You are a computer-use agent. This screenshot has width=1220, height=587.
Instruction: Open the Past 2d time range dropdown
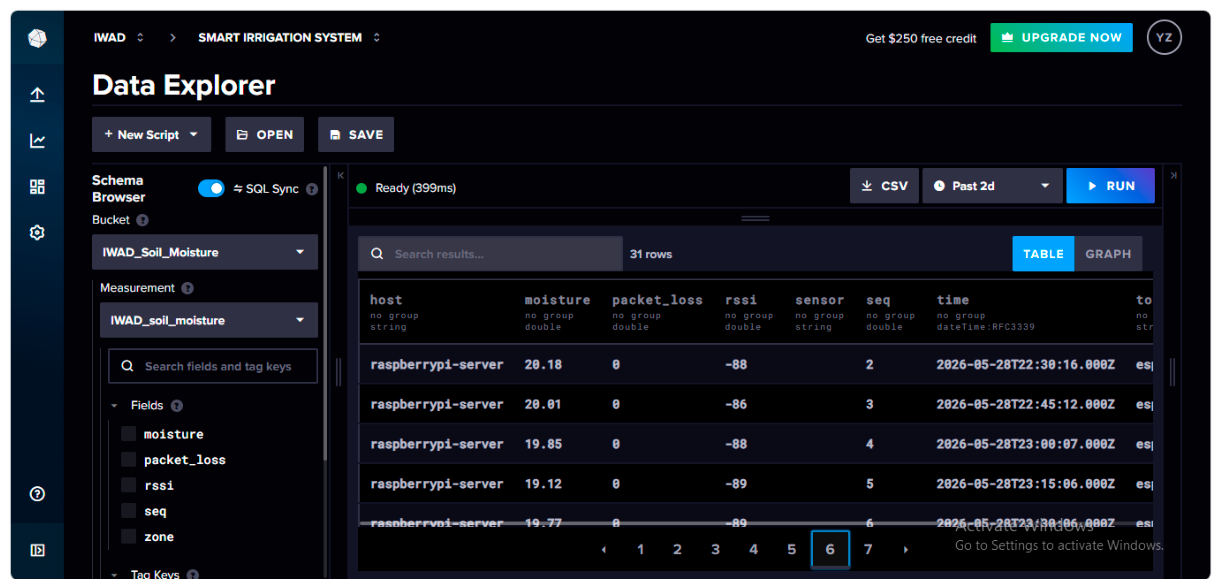pos(992,186)
